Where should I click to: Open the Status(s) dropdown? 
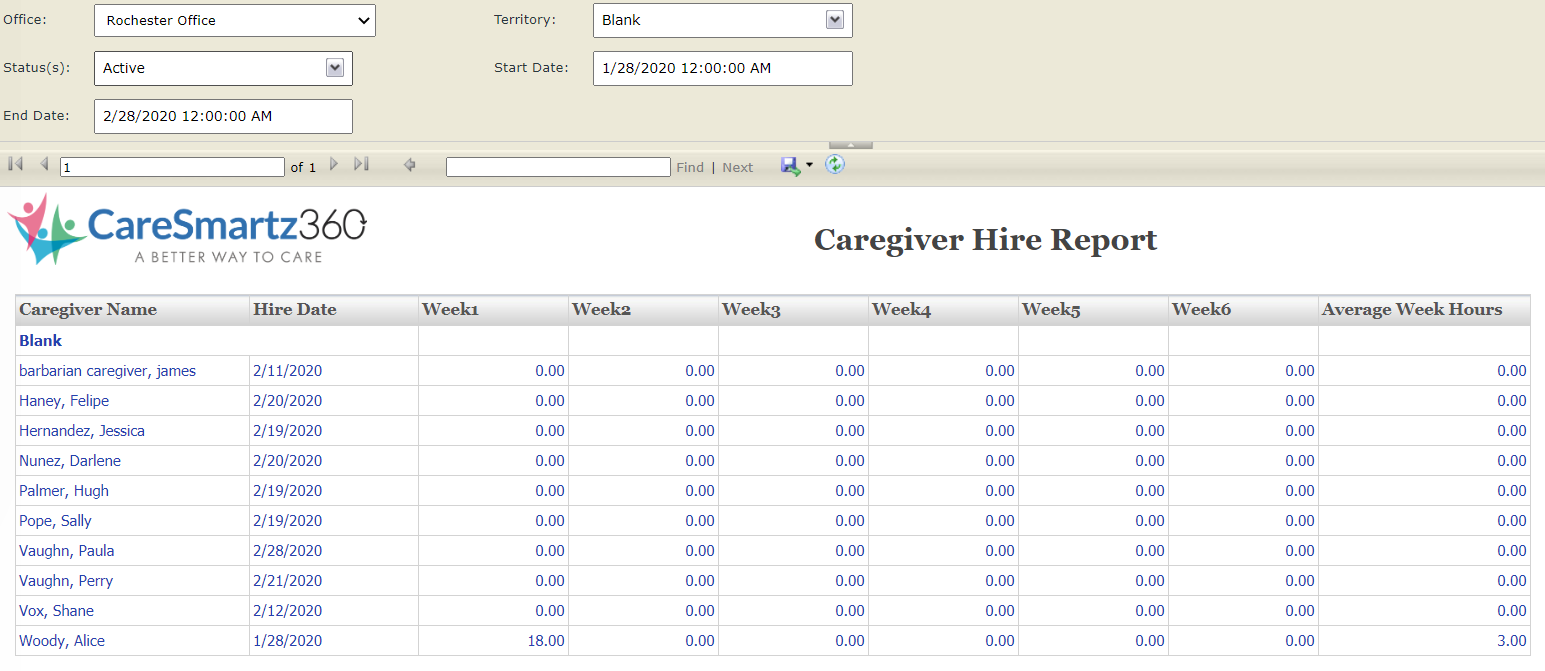click(335, 68)
